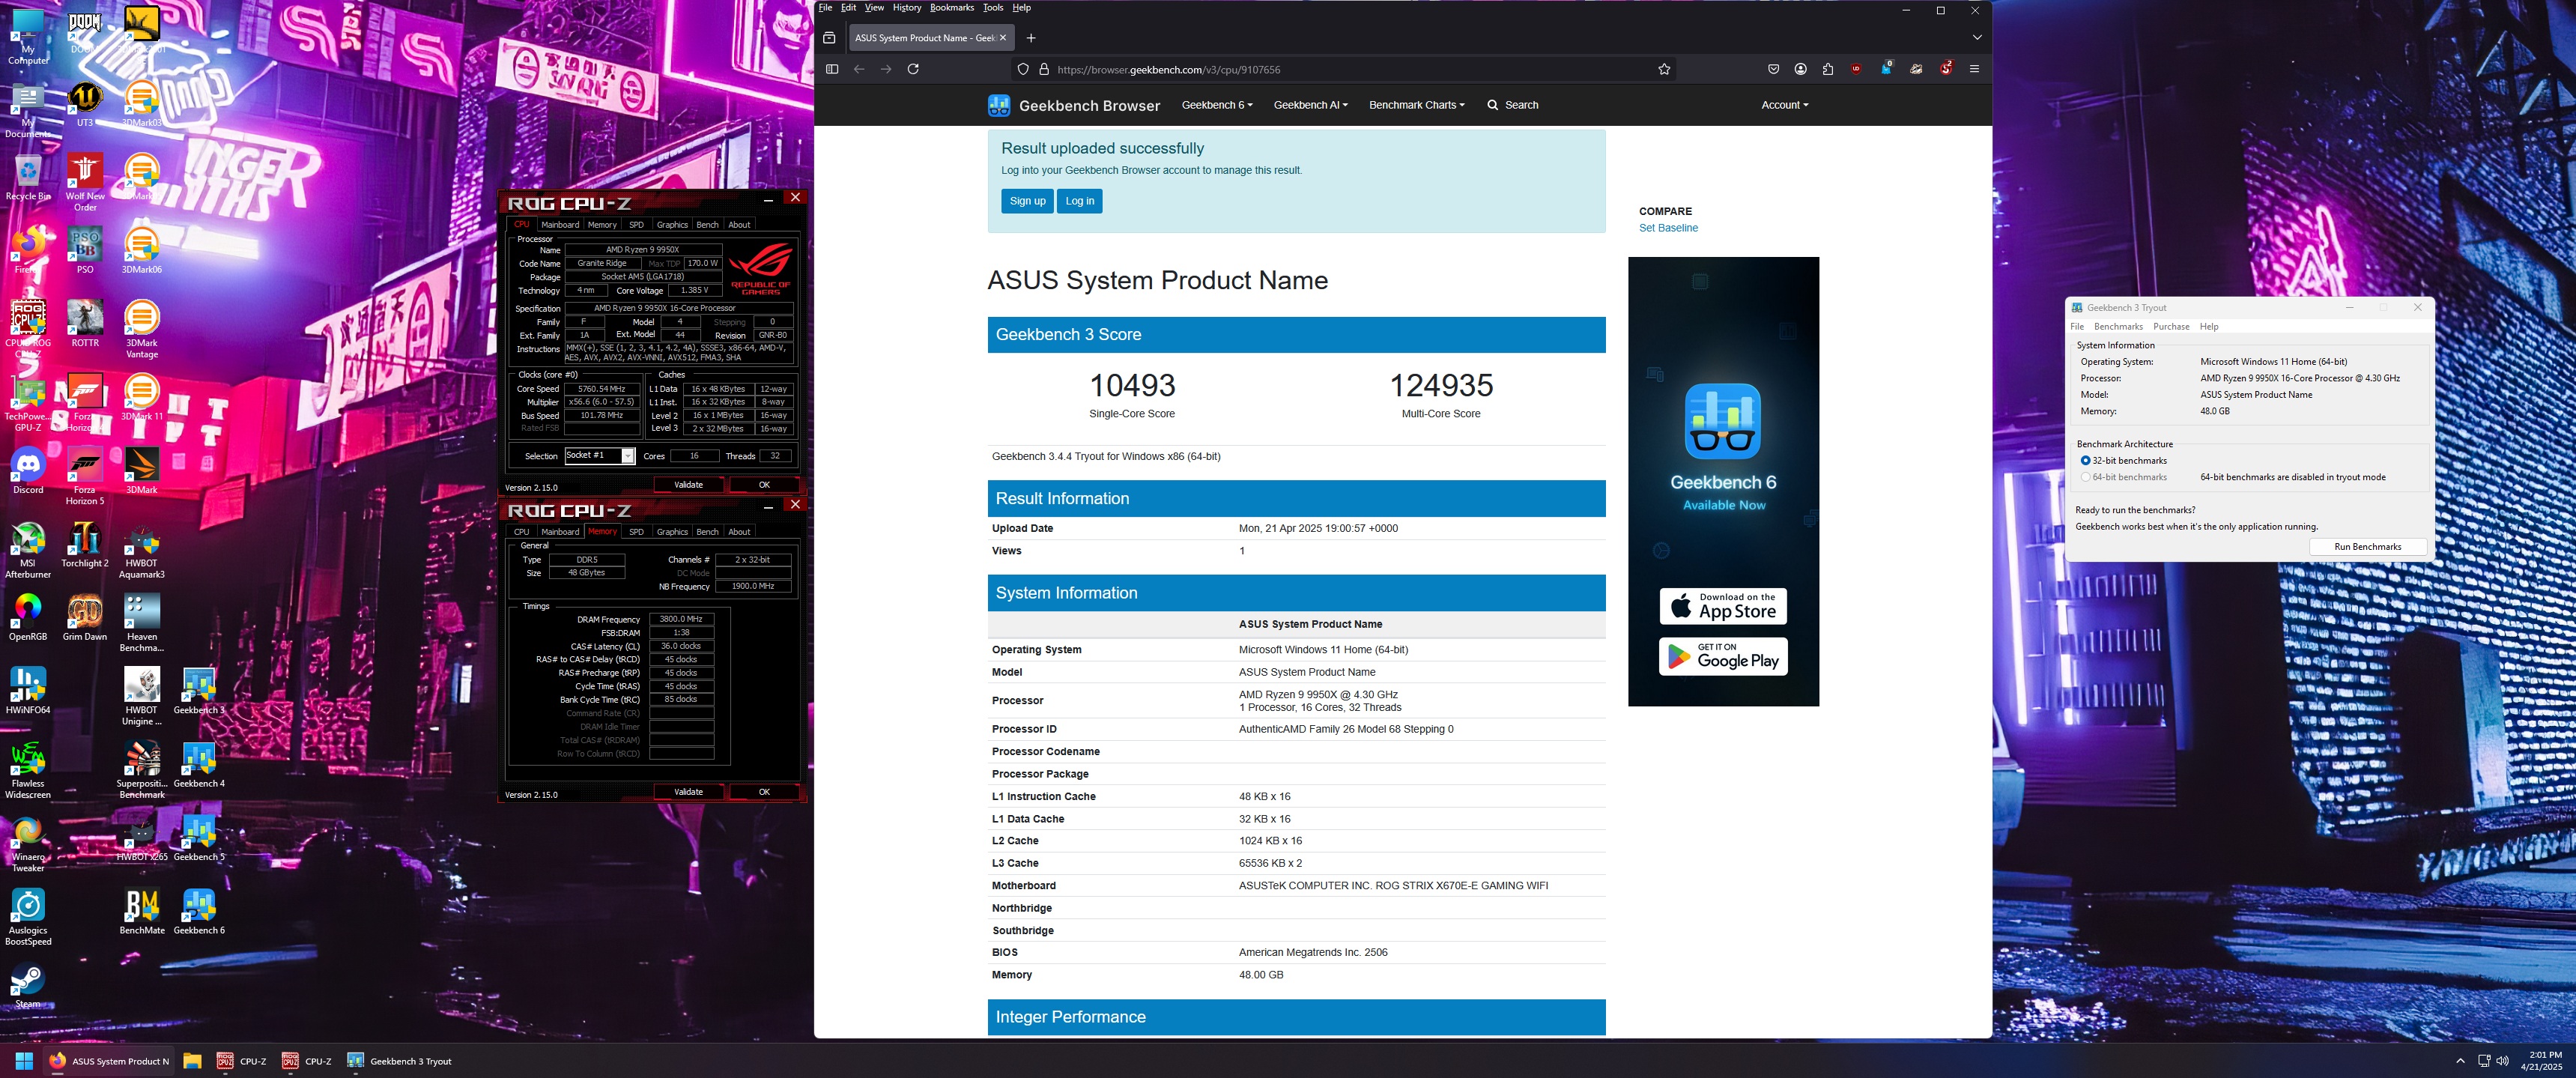This screenshot has width=2576, height=1078.
Task: Click the Get it on Google Play badge
Action: tap(1723, 656)
